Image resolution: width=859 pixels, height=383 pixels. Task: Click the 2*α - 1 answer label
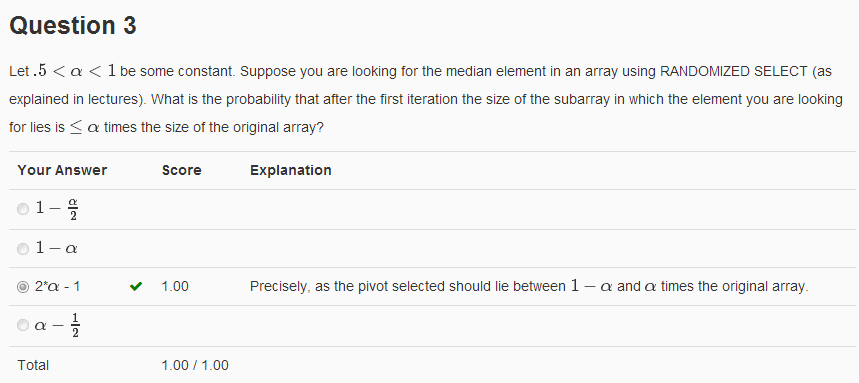[58, 287]
